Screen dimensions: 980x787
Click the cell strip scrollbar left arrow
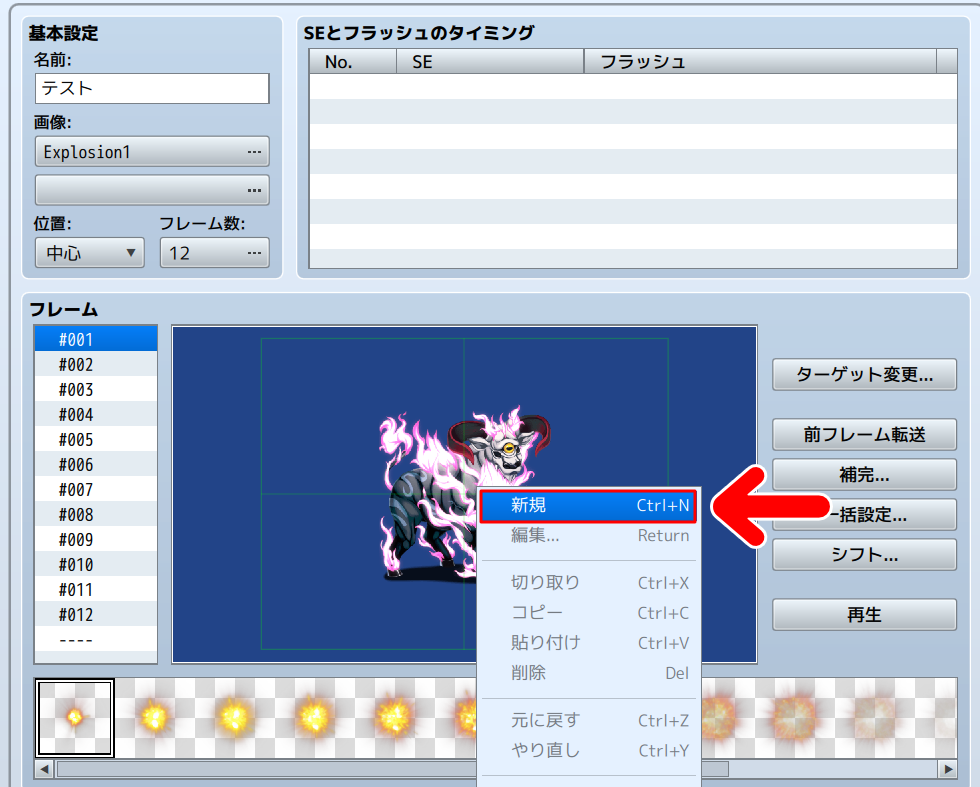point(44,768)
